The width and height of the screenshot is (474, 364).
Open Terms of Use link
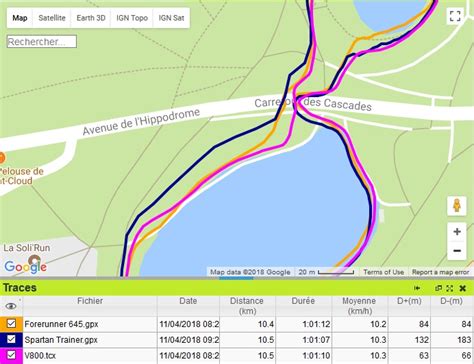tap(383, 272)
